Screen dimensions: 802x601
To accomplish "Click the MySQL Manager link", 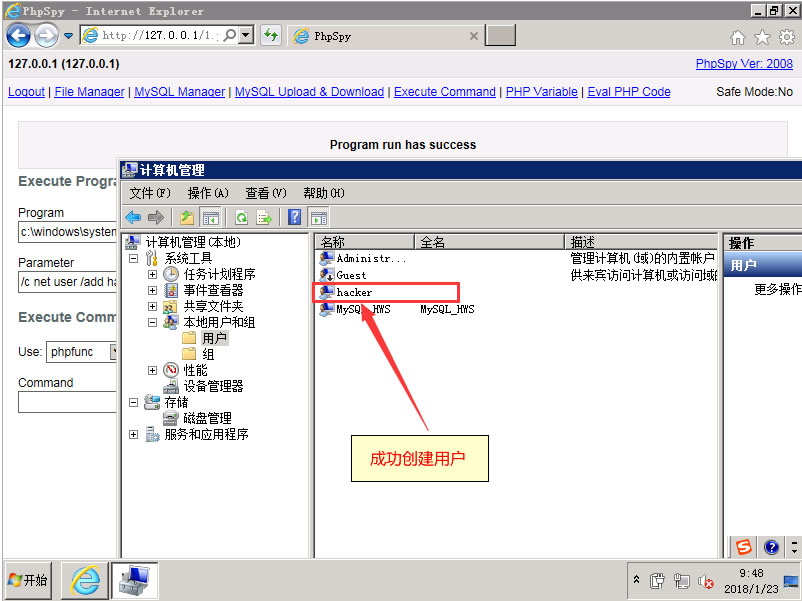I will click(x=179, y=92).
